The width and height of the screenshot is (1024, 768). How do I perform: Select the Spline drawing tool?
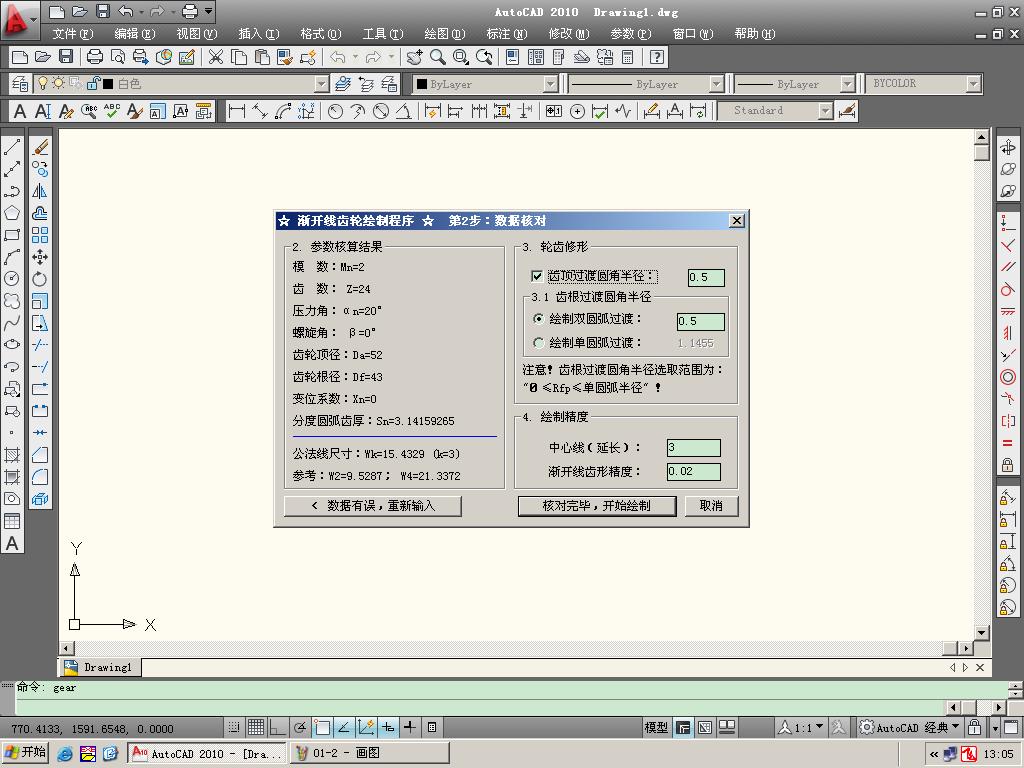tap(12, 323)
